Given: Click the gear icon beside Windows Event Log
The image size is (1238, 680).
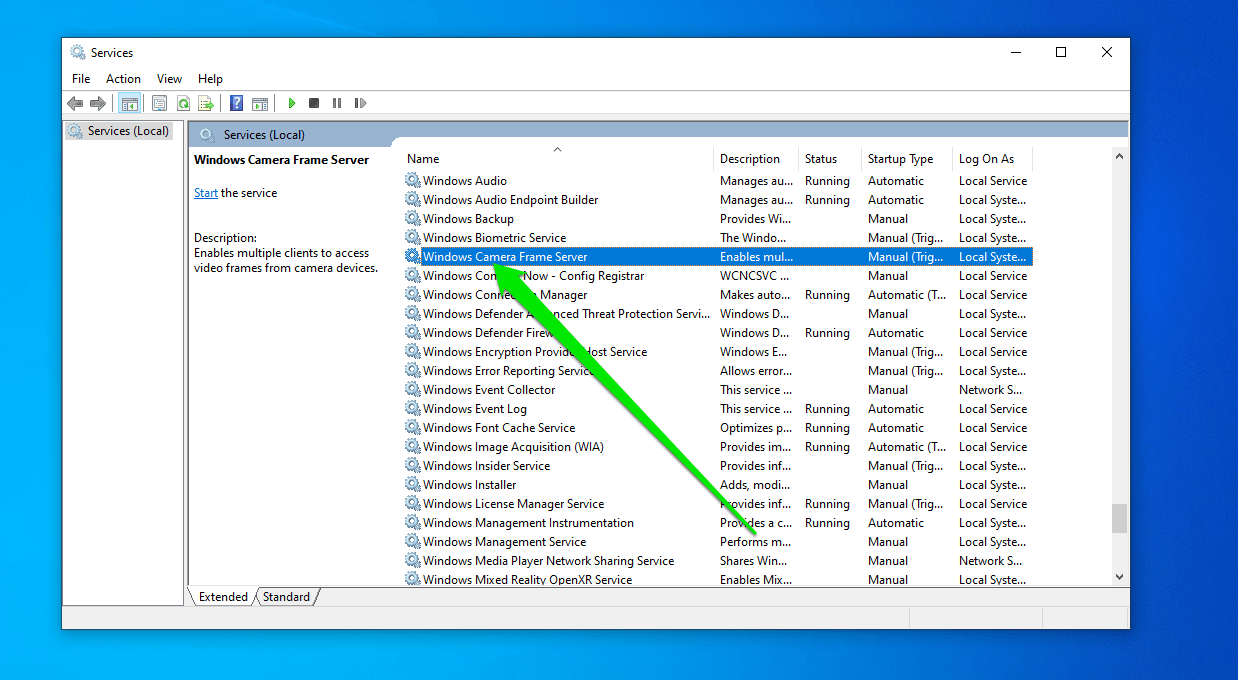Looking at the screenshot, I should [x=413, y=409].
